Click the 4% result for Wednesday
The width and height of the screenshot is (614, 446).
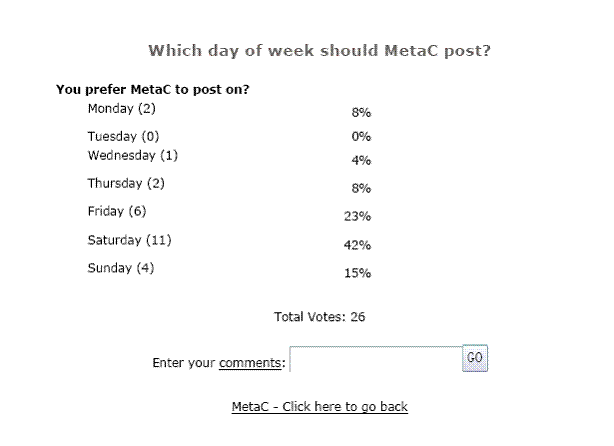coord(362,160)
